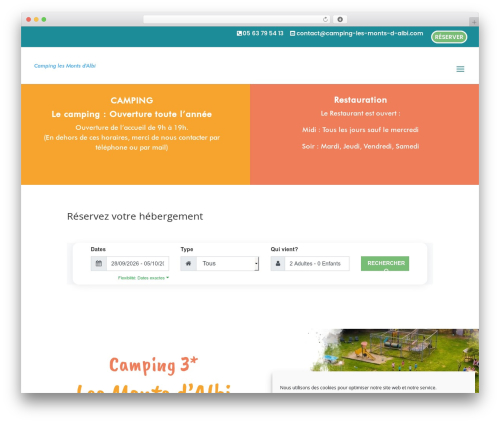Image resolution: width=500 pixels, height=423 pixels.
Task: Open a new browser tab with plus button
Action: (474, 22)
